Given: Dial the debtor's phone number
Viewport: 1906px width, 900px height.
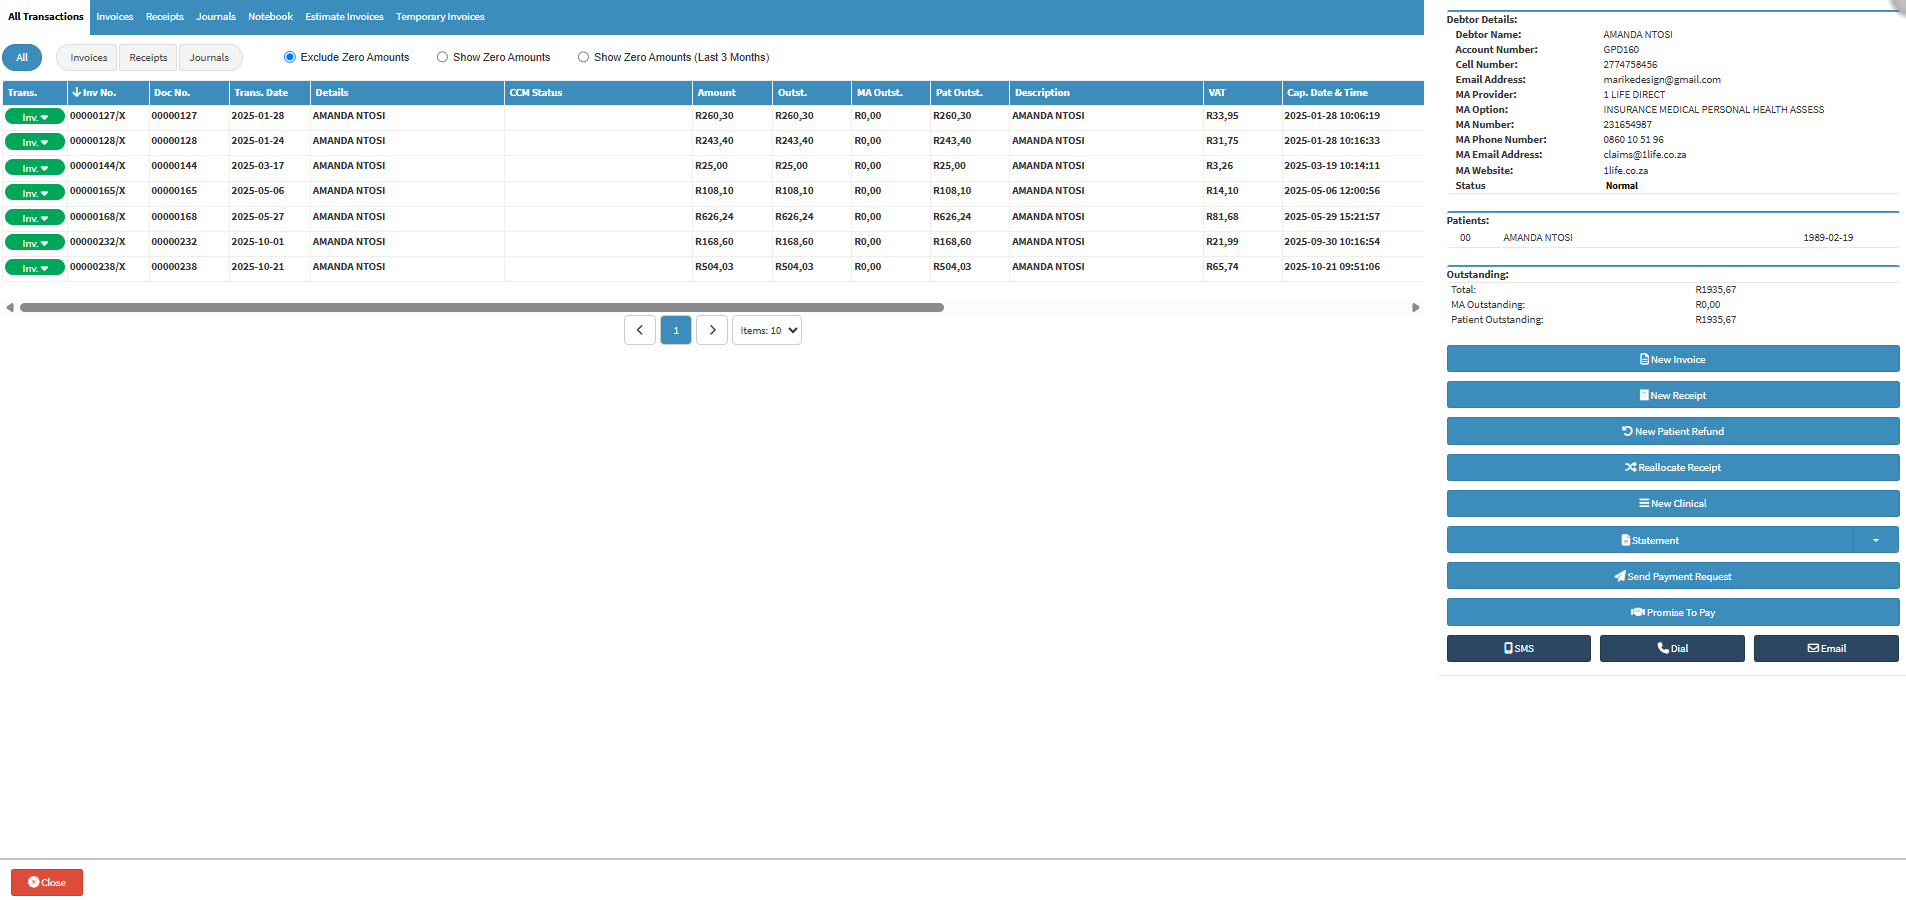Looking at the screenshot, I should coord(1671,649).
